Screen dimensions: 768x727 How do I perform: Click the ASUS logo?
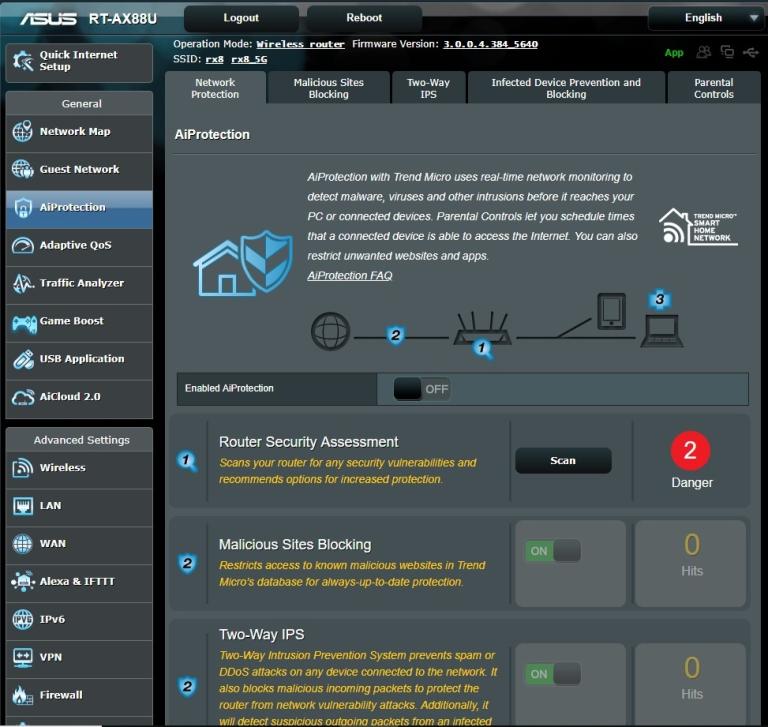coord(48,19)
